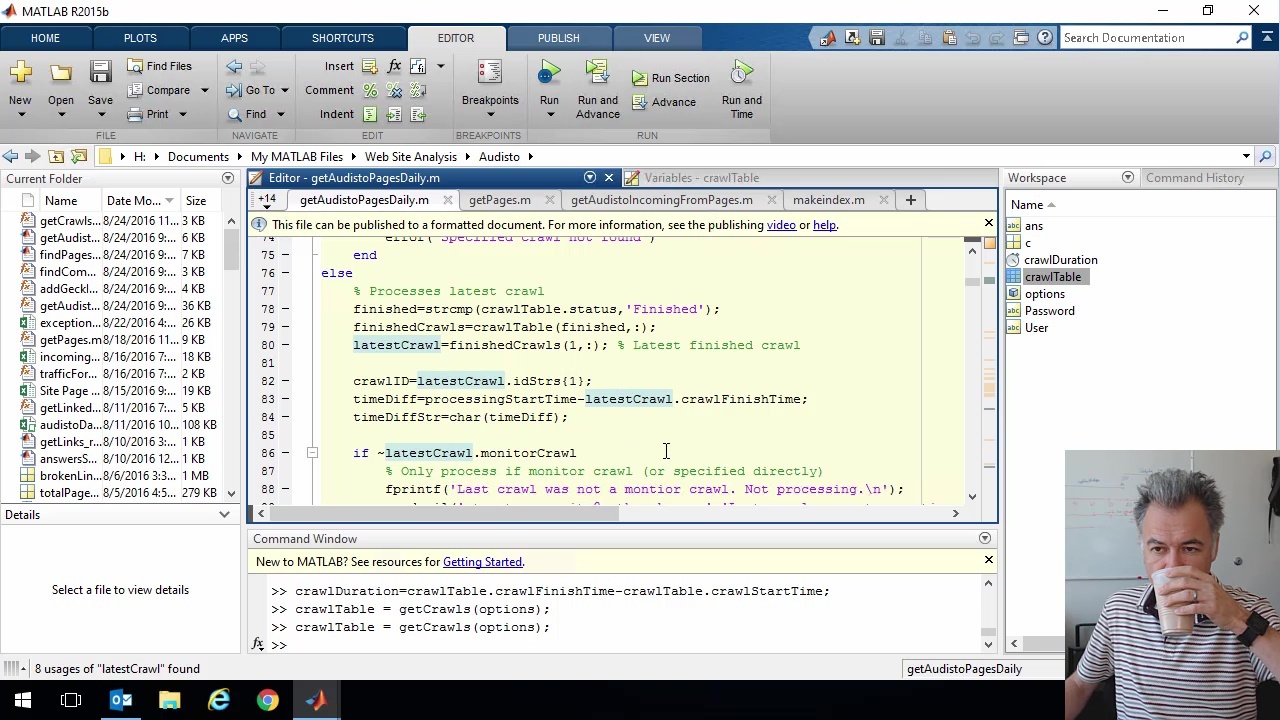Click the Breakpoints icon

[489, 73]
